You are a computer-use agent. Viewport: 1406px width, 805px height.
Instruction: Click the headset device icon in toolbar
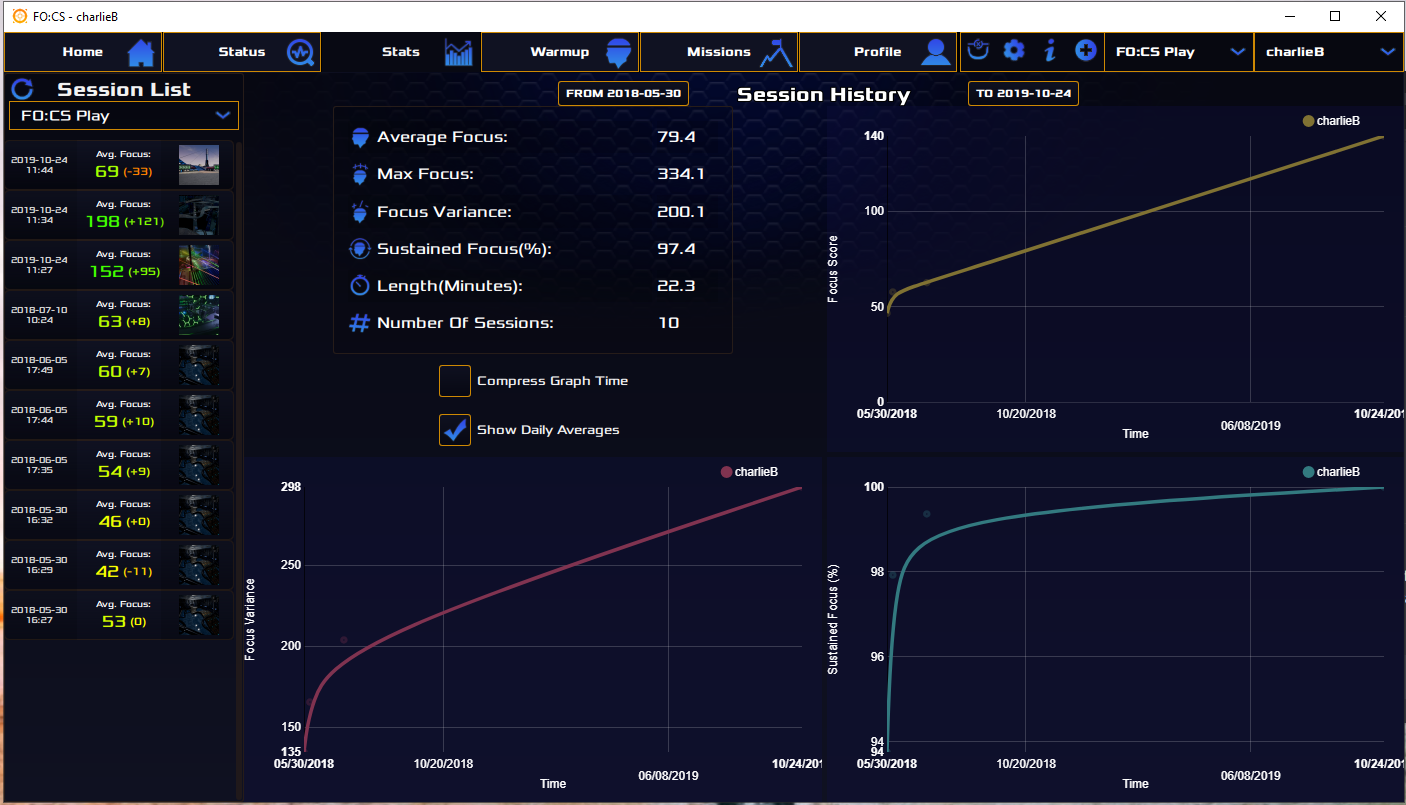pyautogui.click(x=979, y=50)
